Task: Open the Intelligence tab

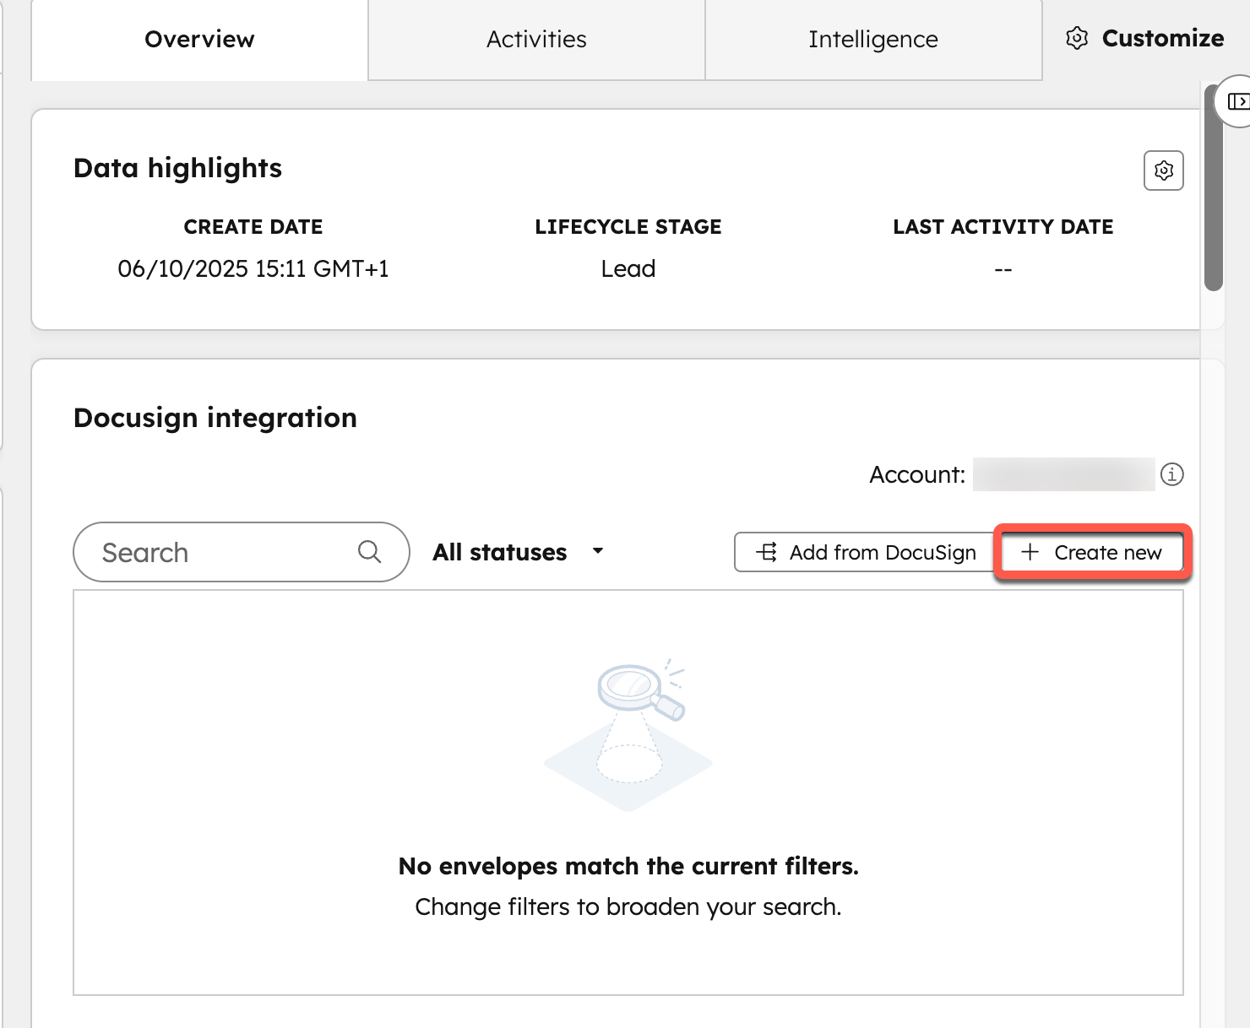Action: point(872,39)
